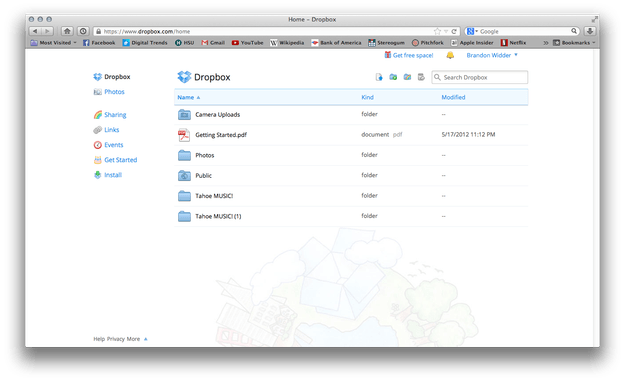
Task: Click the browser home button
Action: [67, 31]
